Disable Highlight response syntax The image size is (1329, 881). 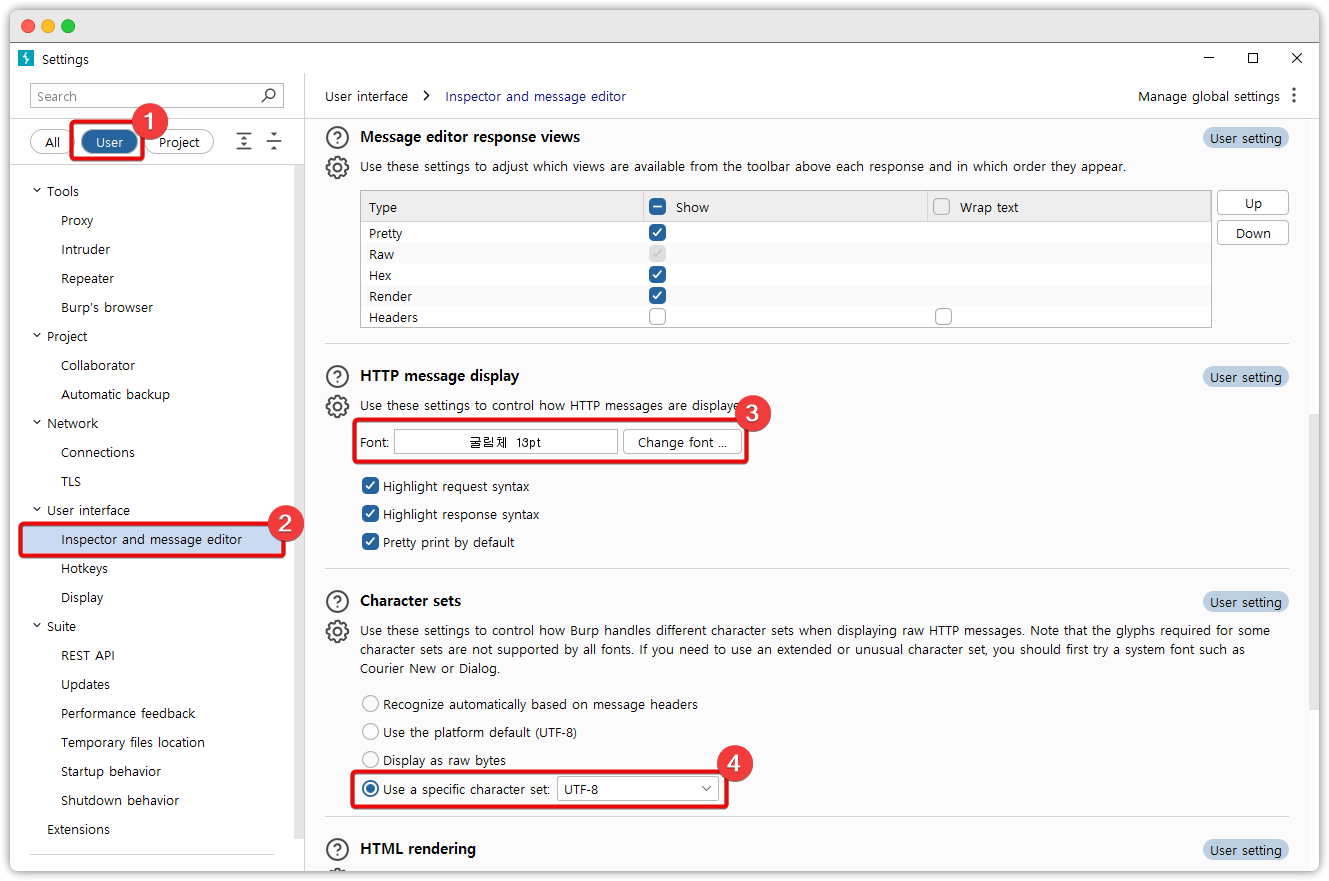coord(371,514)
